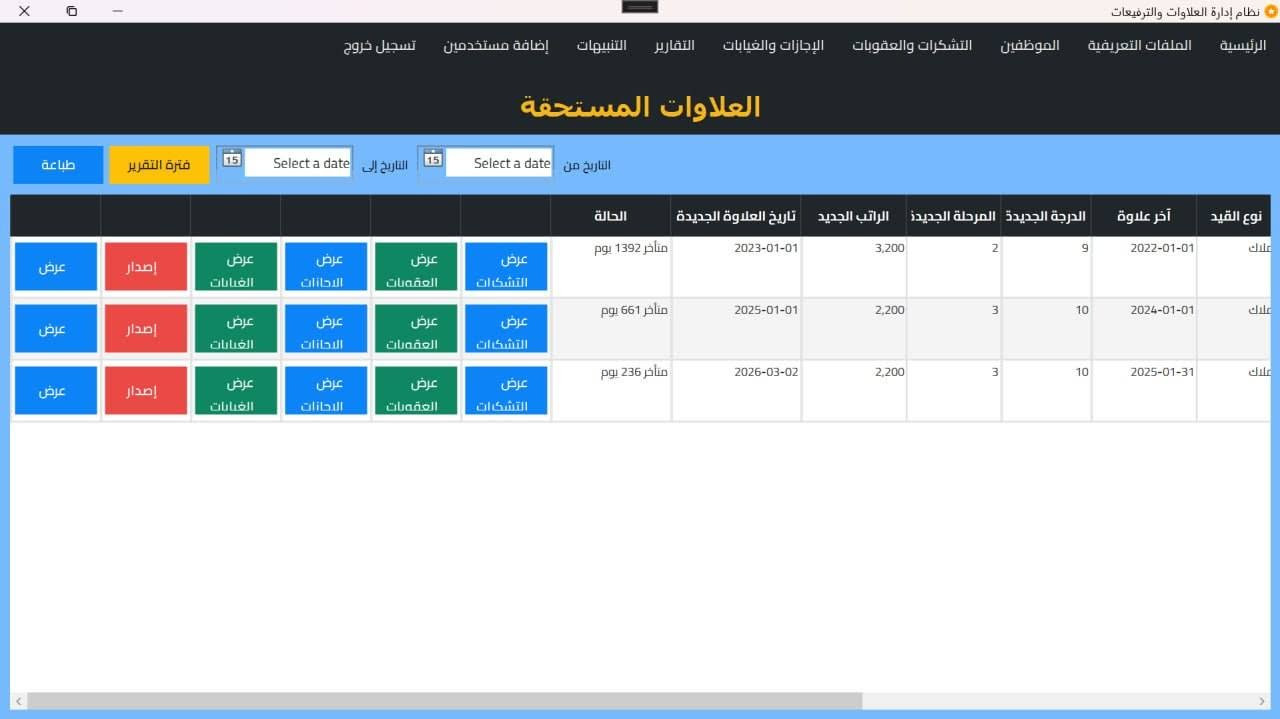Viewport: 1280px width, 719px height.
Task: Open calendar icon for 'التاريخ إلى' date
Action: [x=232, y=158]
